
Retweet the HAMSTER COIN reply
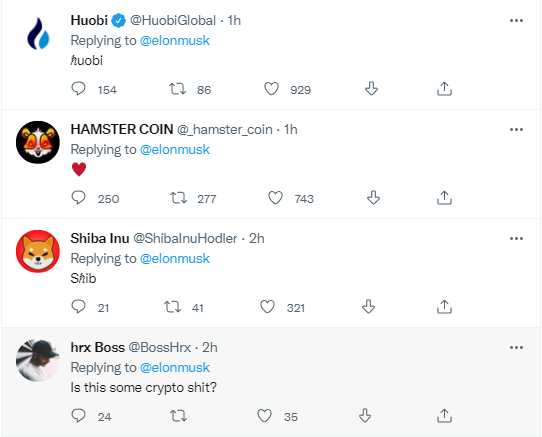178,198
